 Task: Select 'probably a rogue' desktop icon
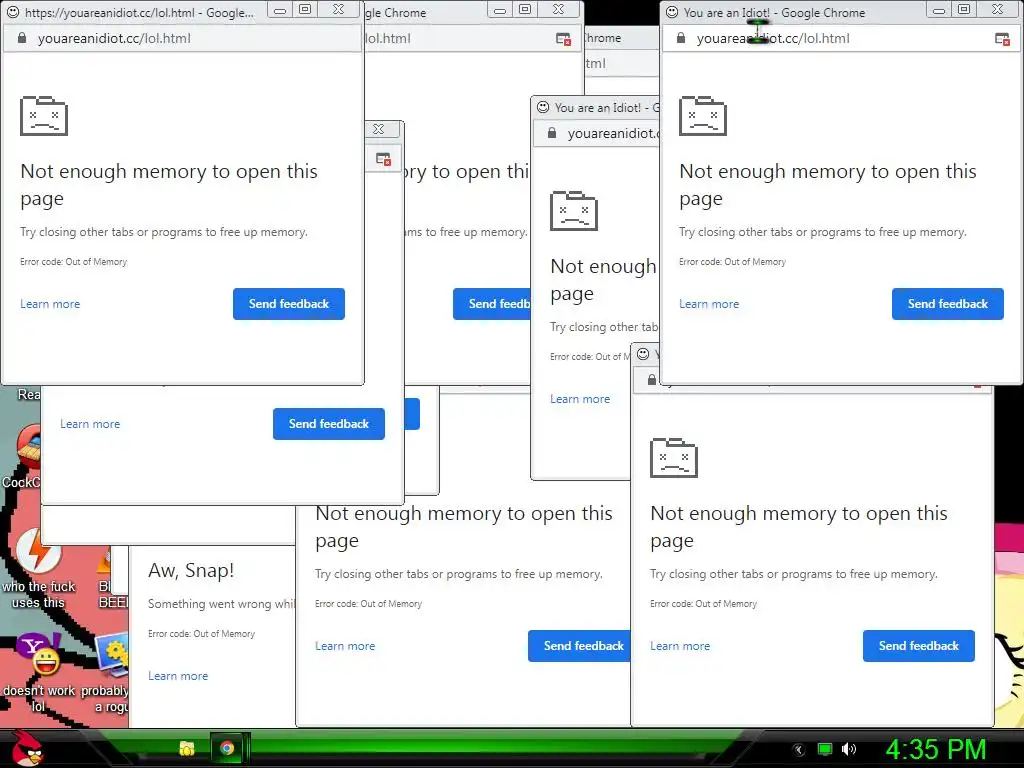[106, 673]
